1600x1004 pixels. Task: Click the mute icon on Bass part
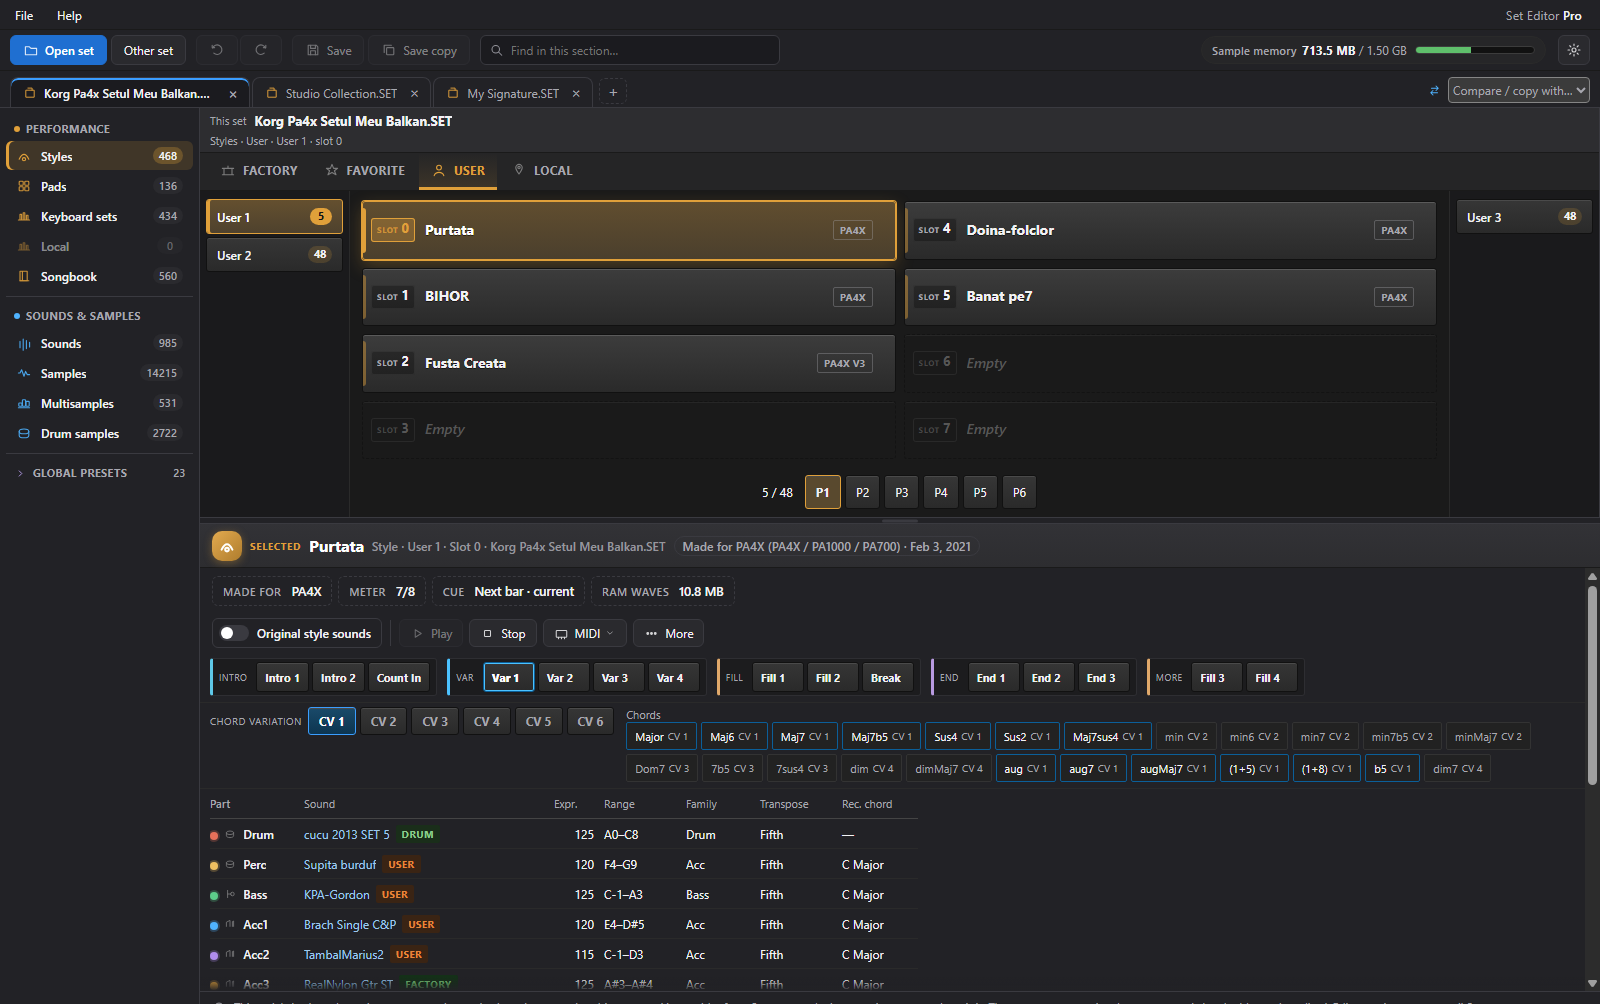click(230, 895)
